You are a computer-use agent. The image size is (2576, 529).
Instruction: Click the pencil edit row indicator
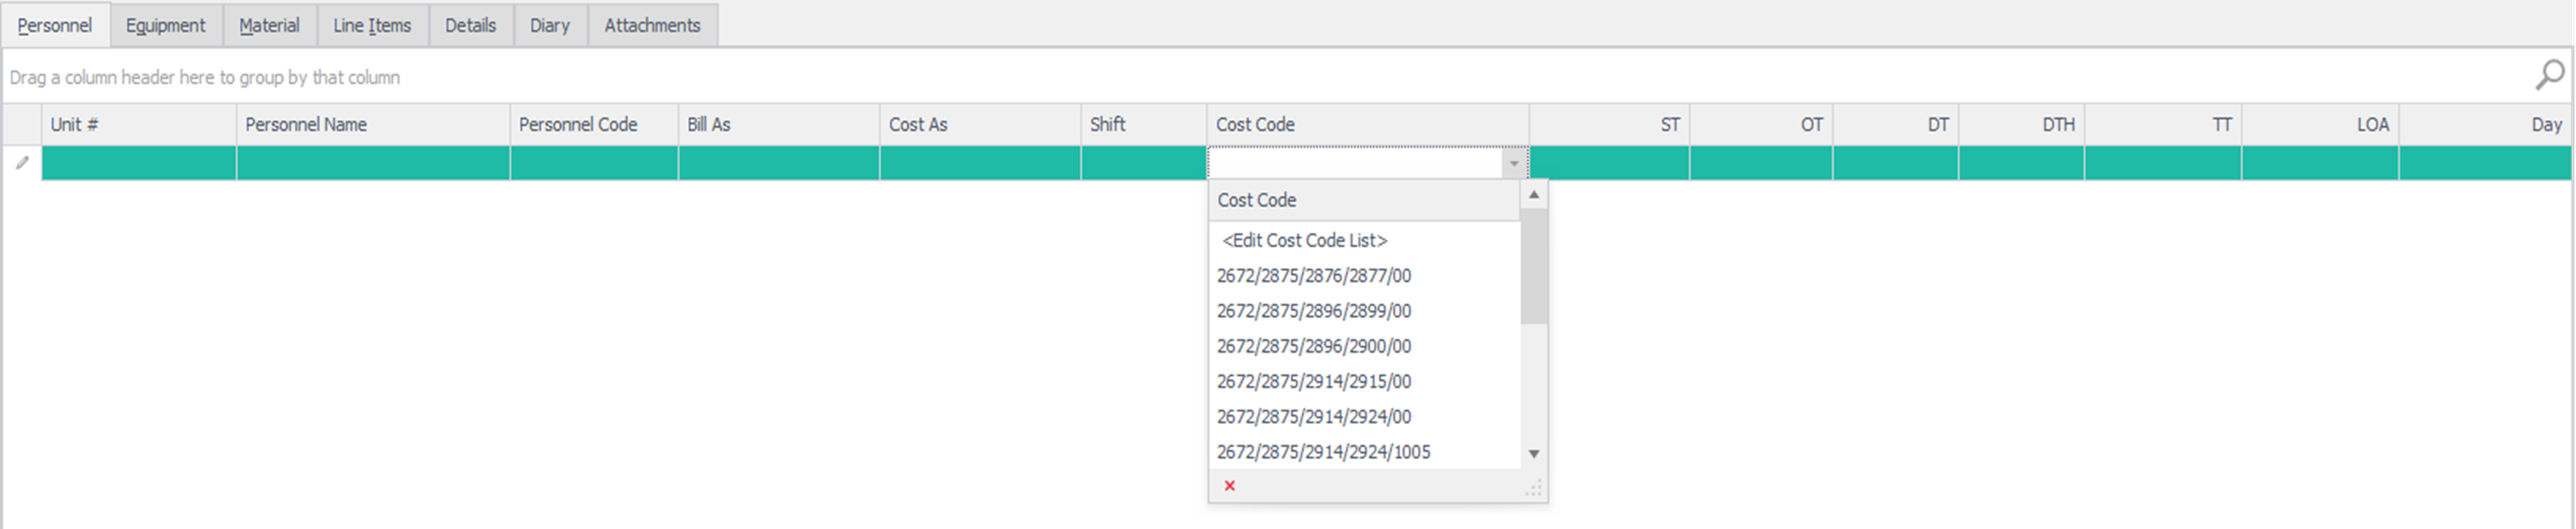(x=22, y=163)
